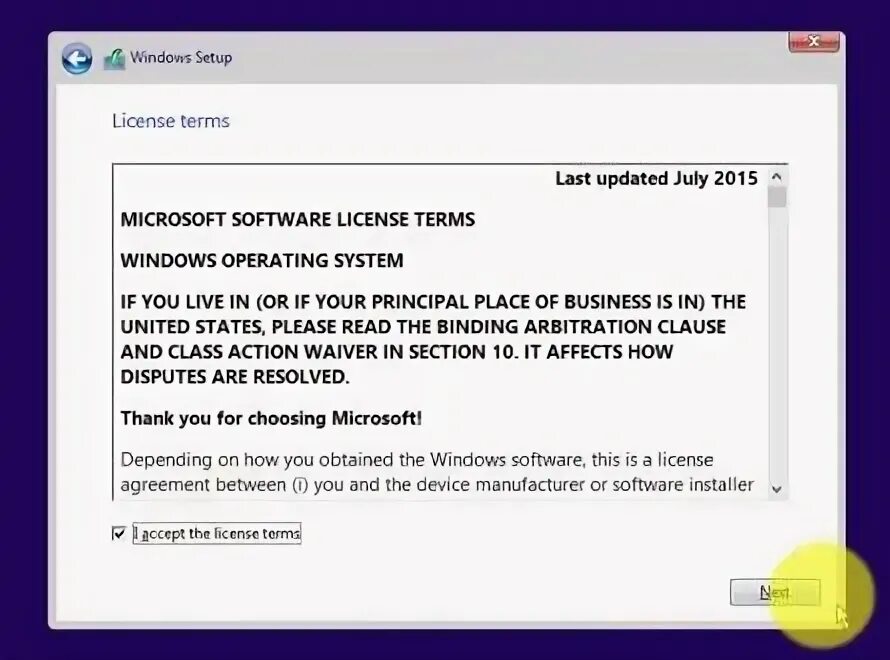Close the Windows Setup window
The height and width of the screenshot is (660, 890).
[814, 43]
